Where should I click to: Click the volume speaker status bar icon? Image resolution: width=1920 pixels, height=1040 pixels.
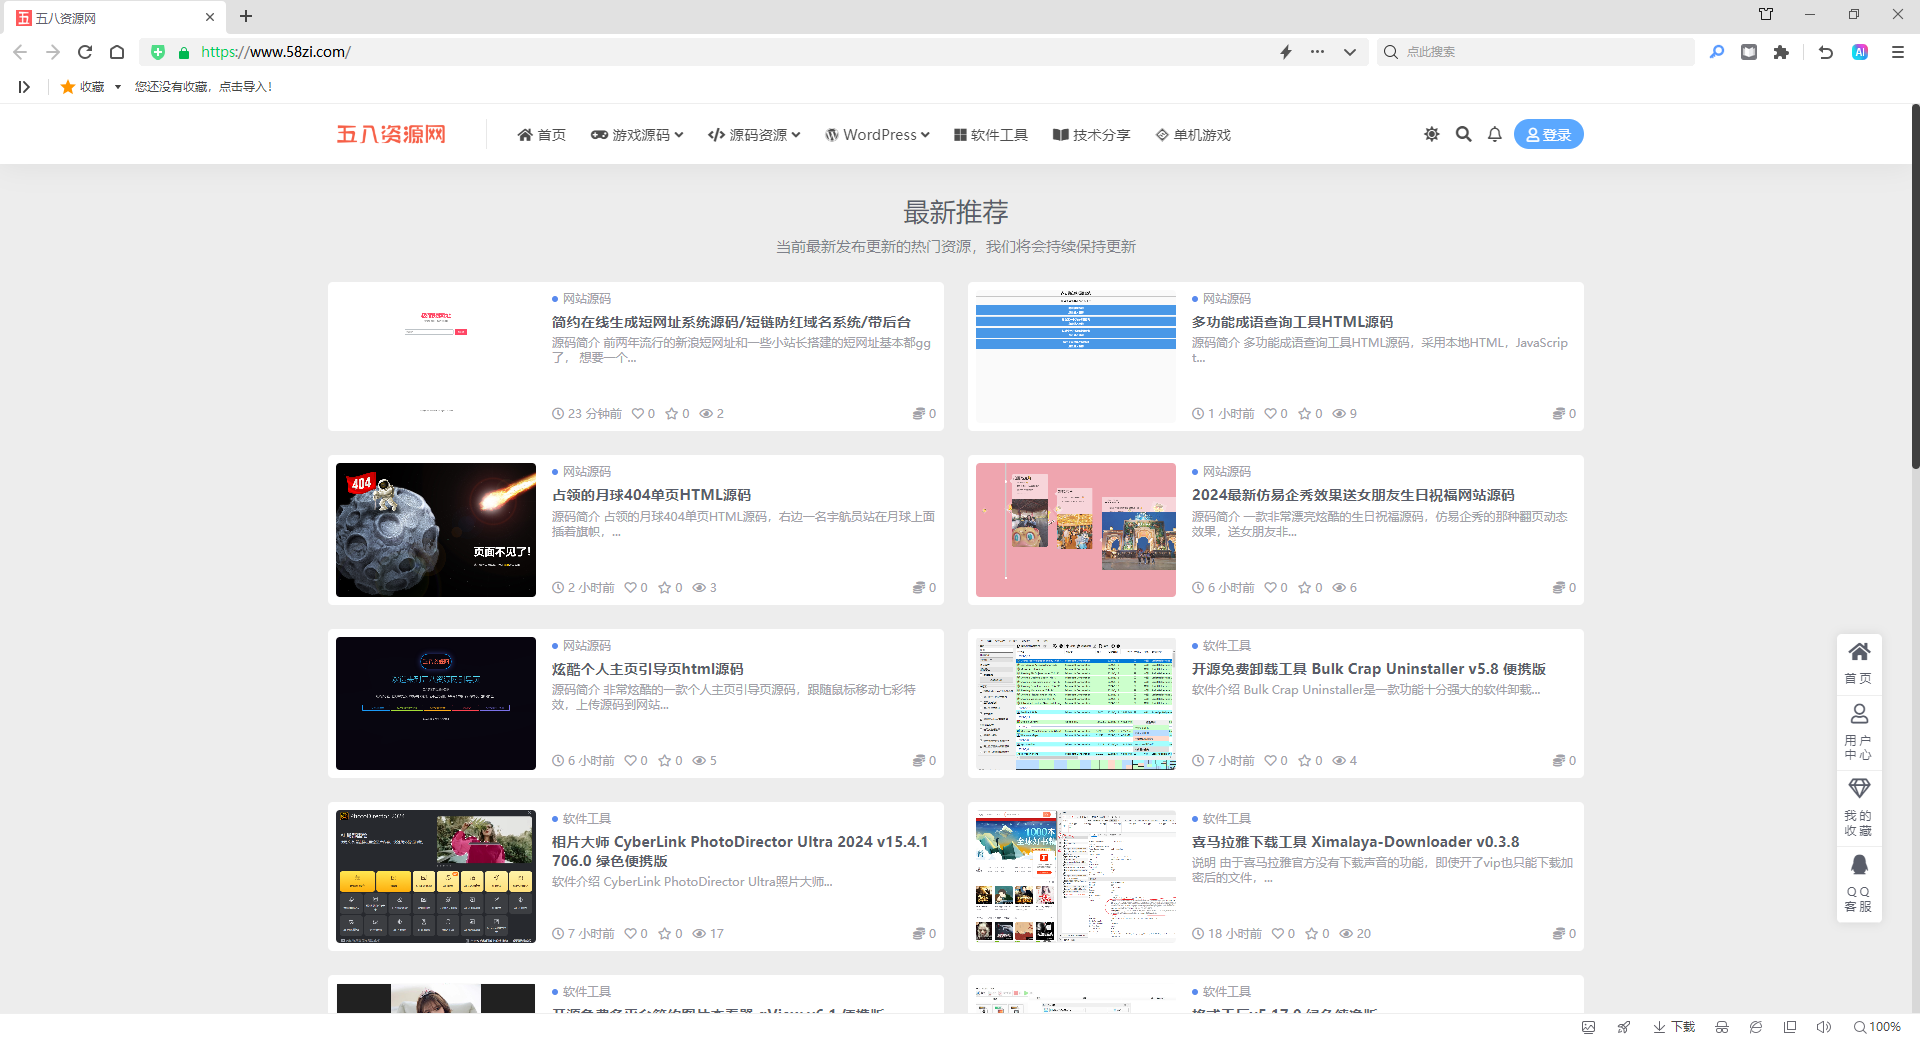pos(1824,1027)
